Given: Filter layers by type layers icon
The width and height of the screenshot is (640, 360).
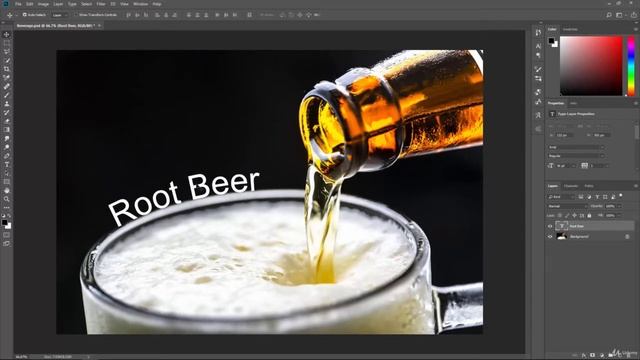Looking at the screenshot, I should tap(597, 197).
